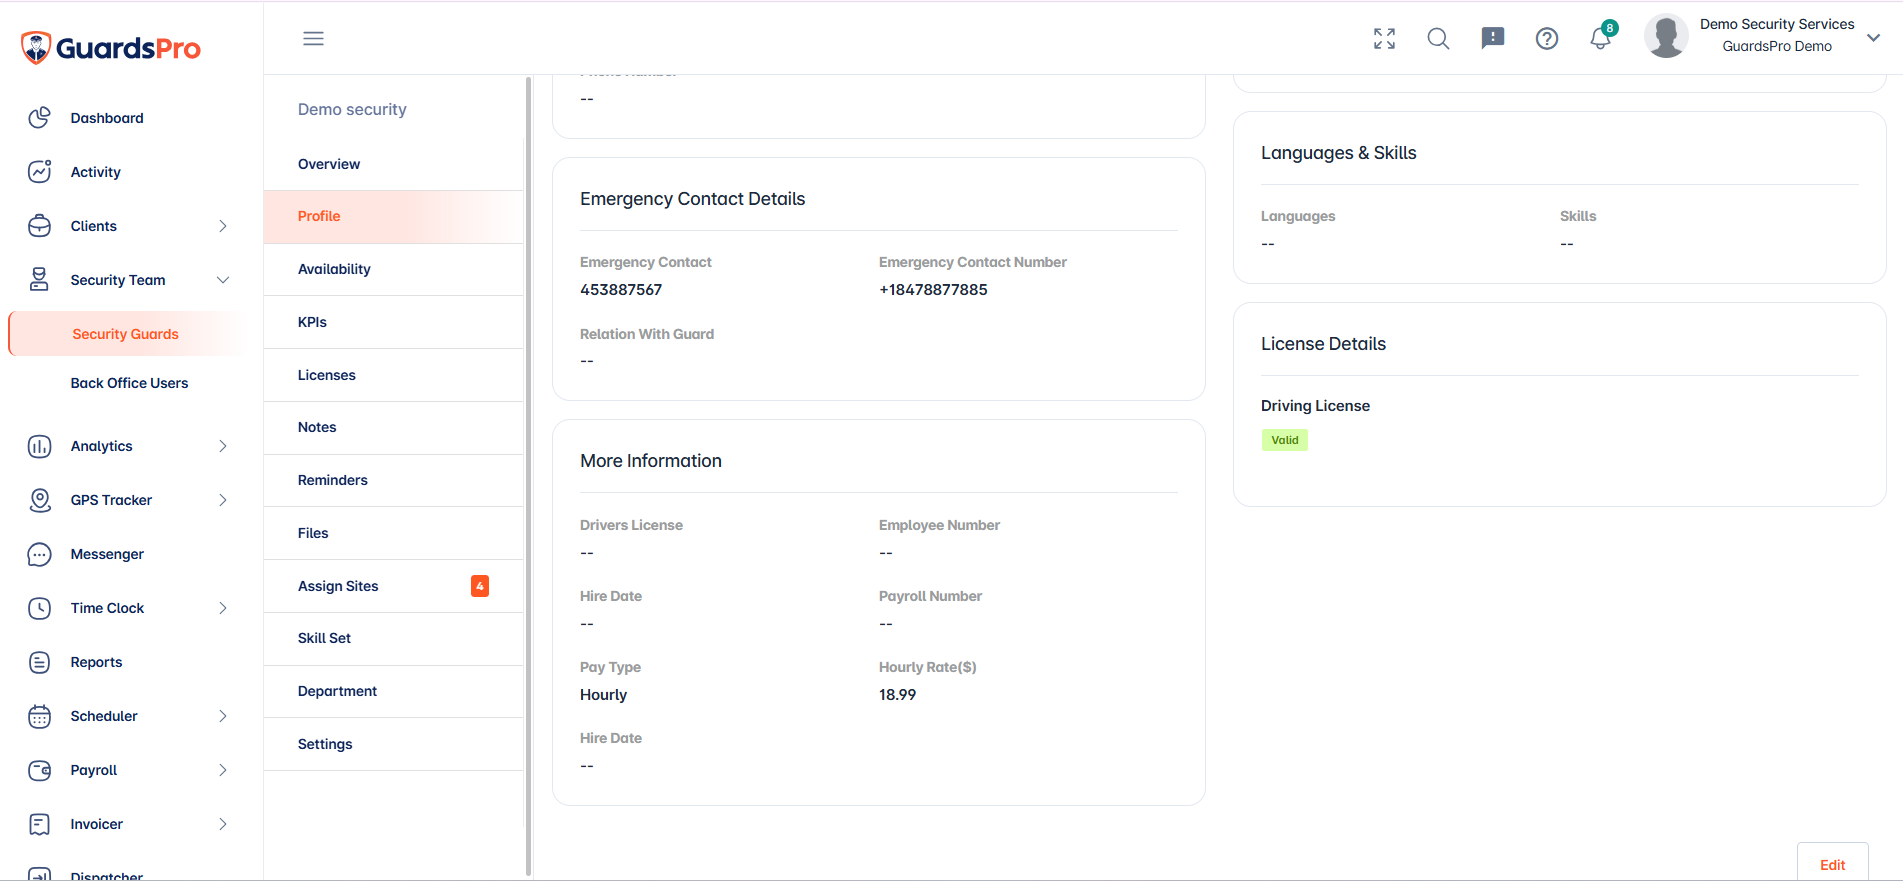The height and width of the screenshot is (881, 1903).
Task: Expand the Clients submenu chevron
Action: coord(223,226)
